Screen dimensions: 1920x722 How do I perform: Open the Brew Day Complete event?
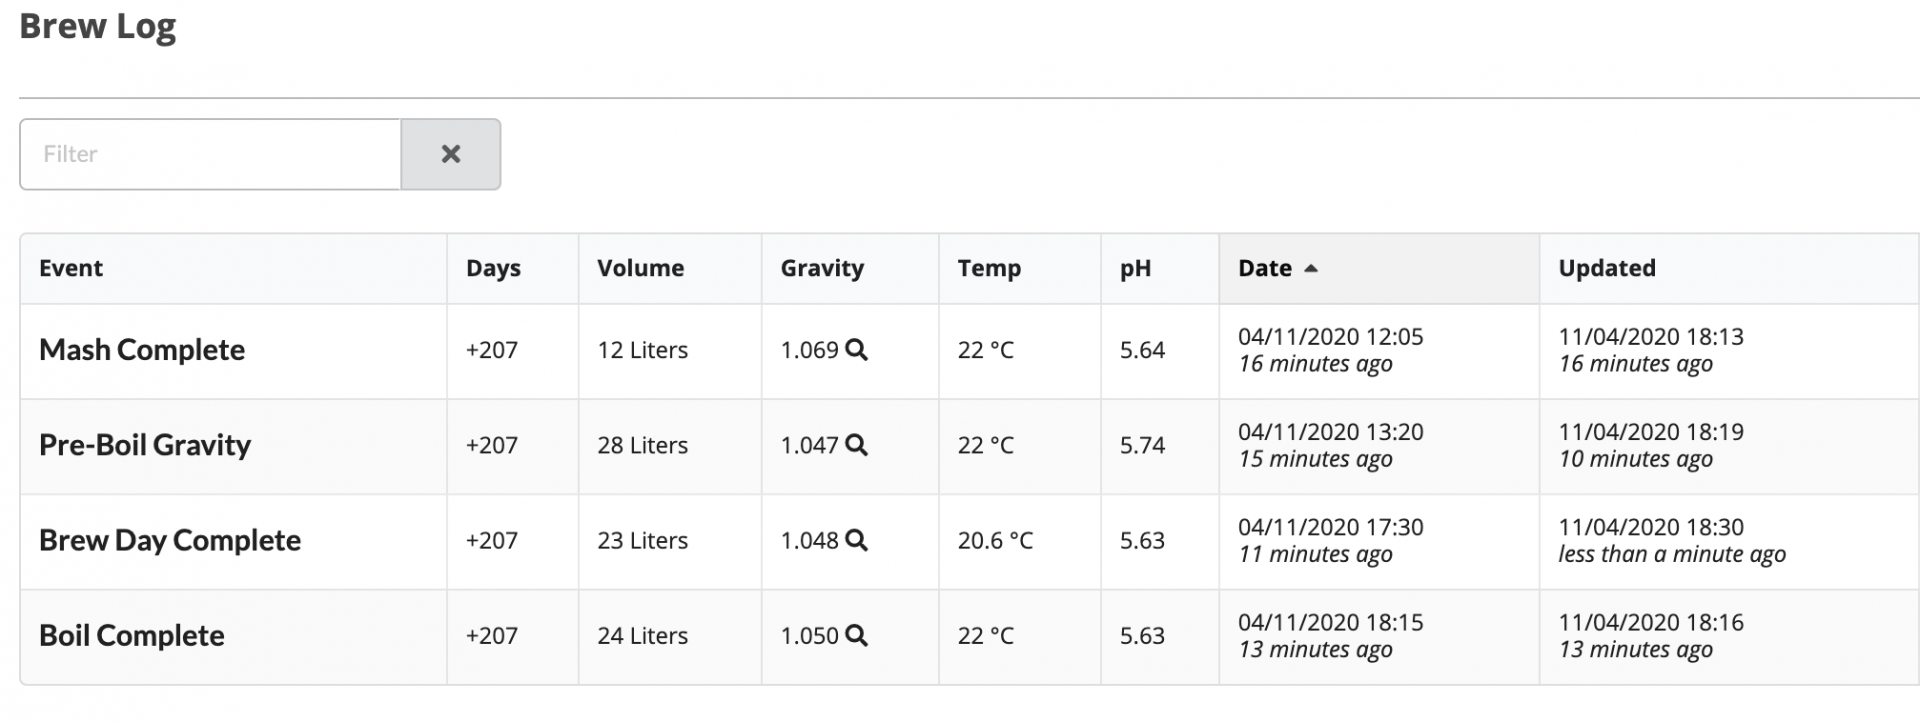point(170,540)
